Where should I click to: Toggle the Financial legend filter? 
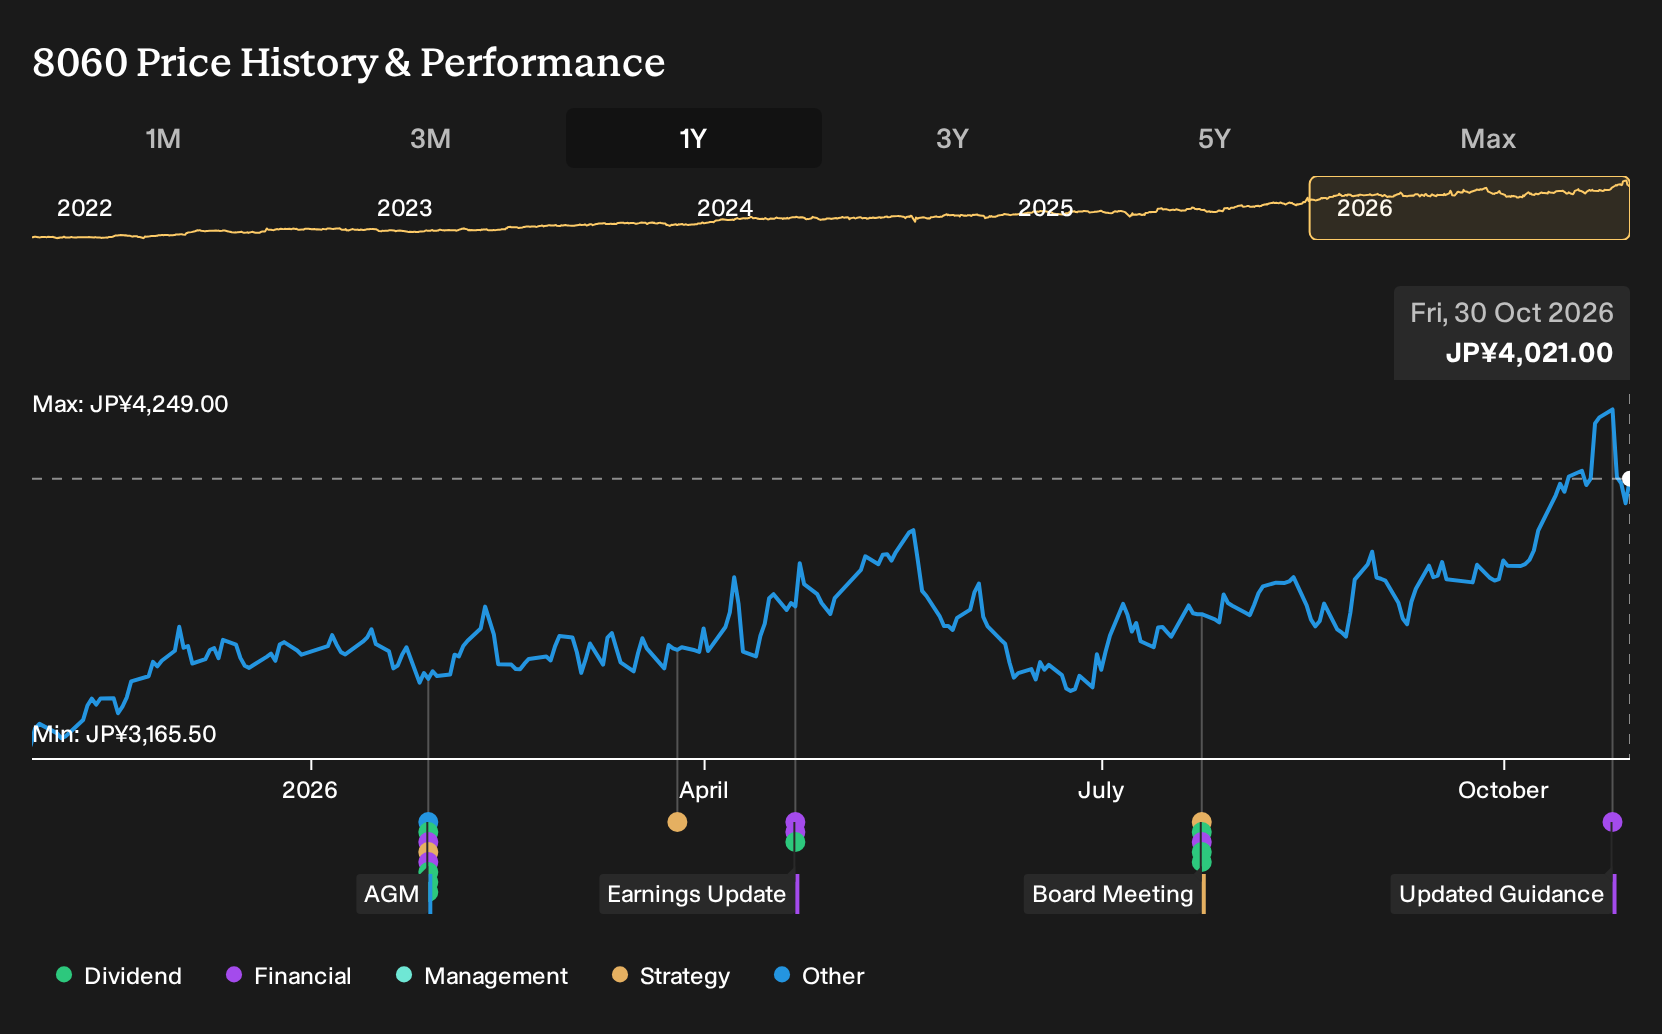tap(289, 976)
